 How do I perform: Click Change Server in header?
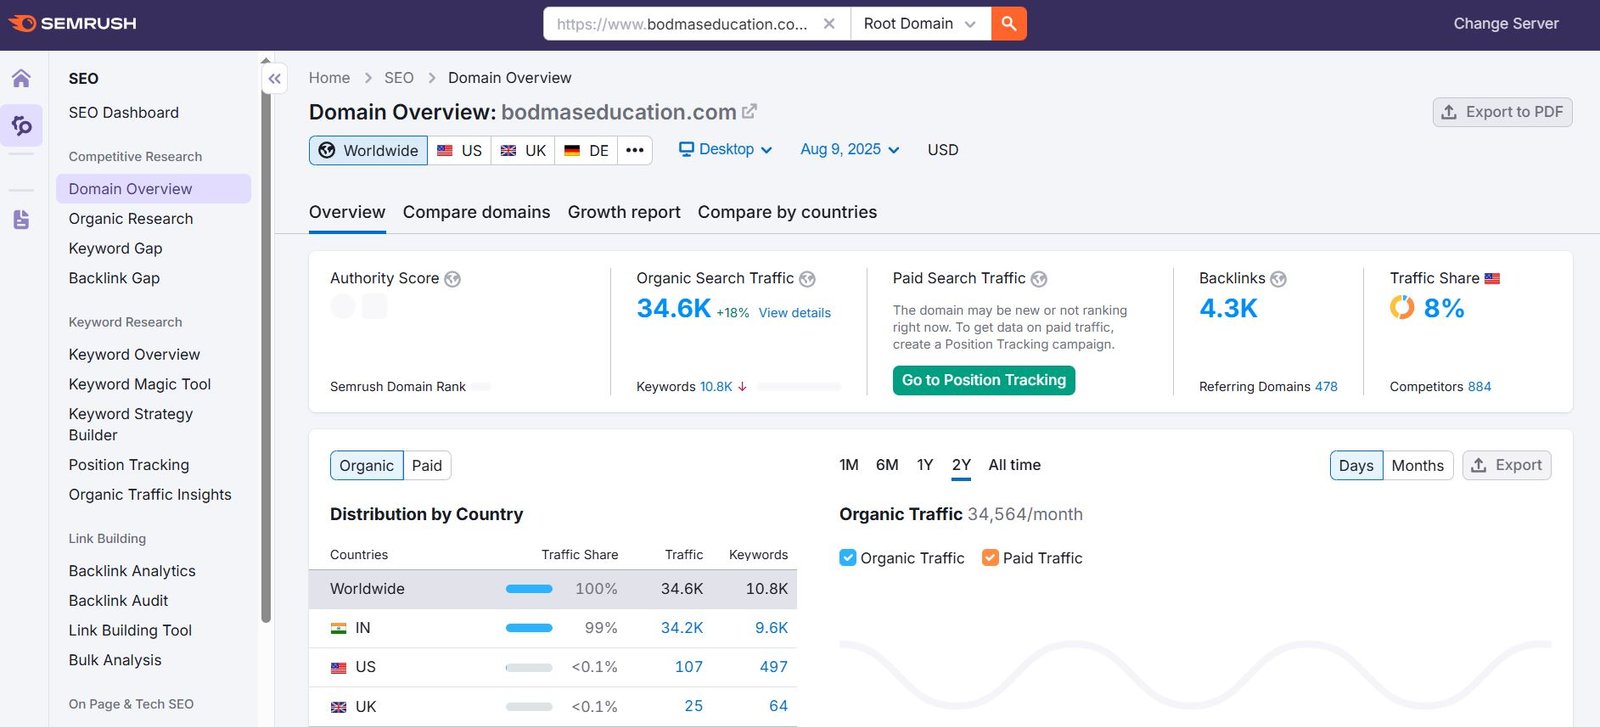[x=1506, y=24]
